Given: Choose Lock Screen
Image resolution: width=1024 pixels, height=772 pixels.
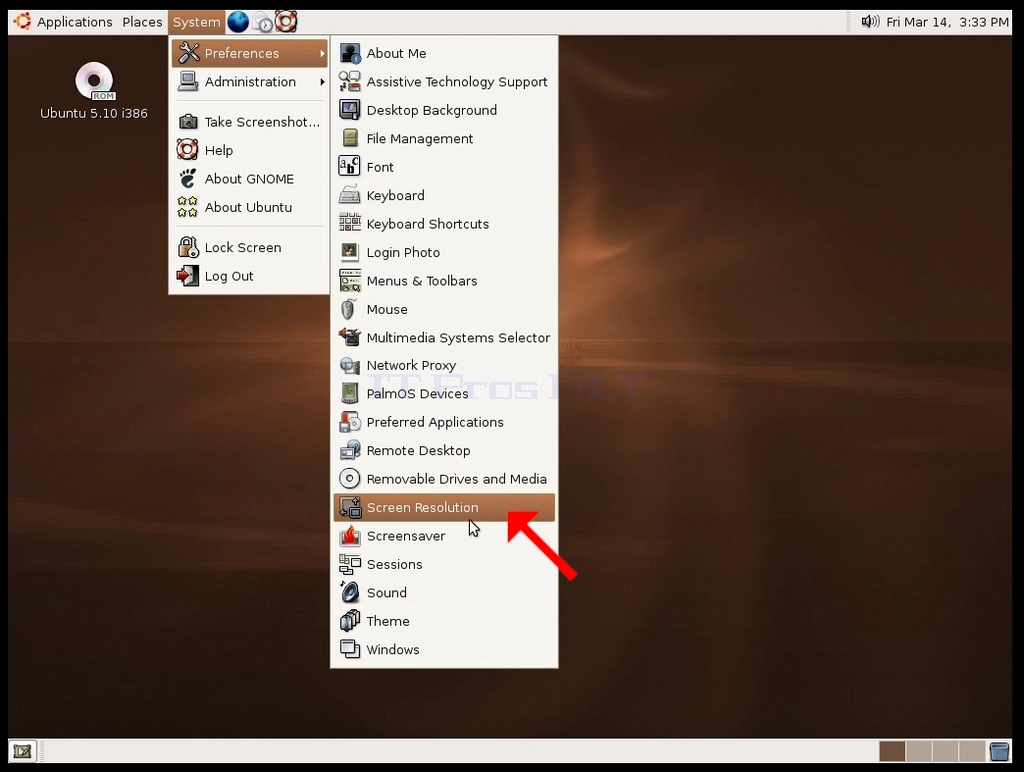Looking at the screenshot, I should point(249,248).
